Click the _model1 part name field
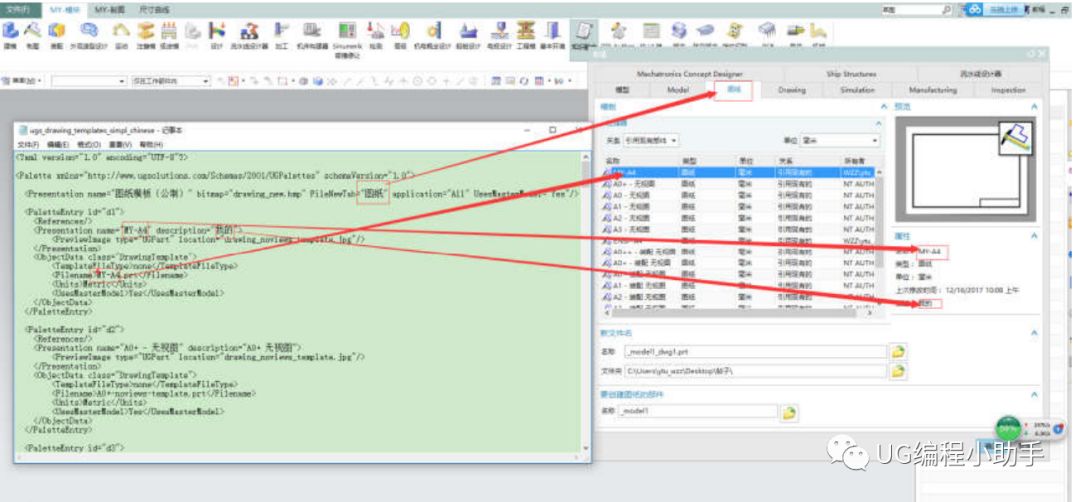1080x502 pixels. (x=698, y=411)
